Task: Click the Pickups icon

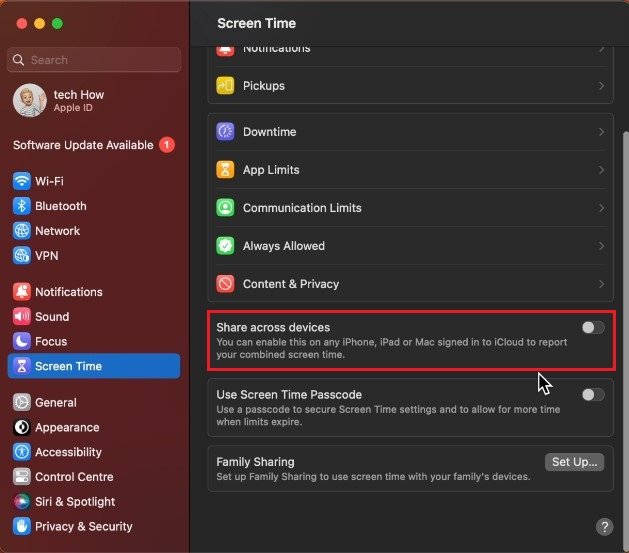Action: click(225, 86)
